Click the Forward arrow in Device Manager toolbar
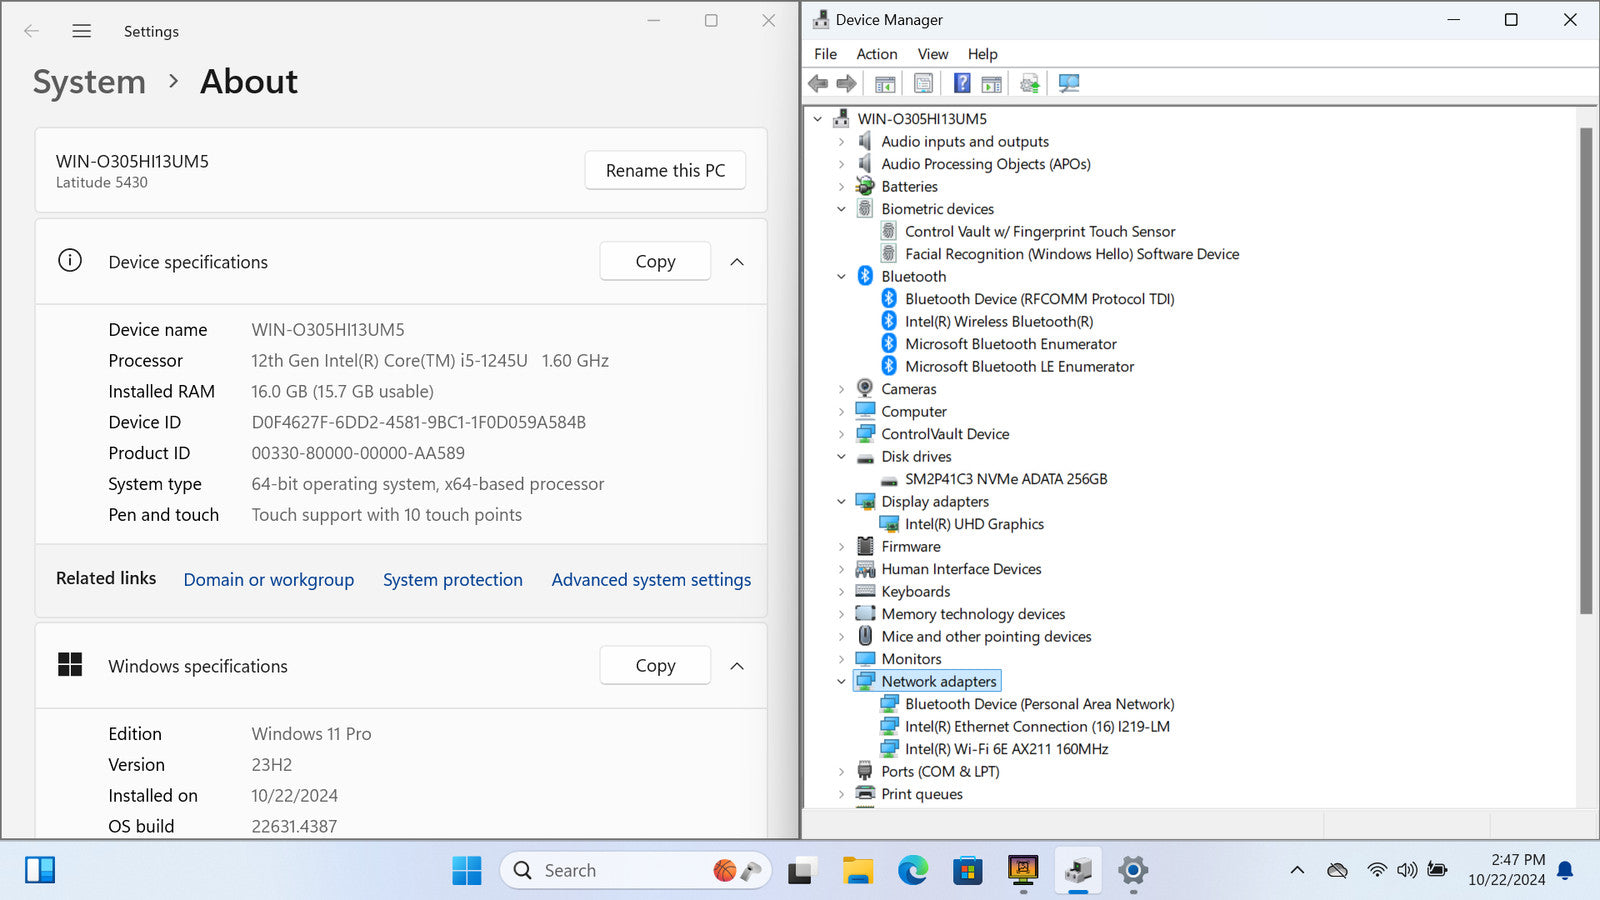This screenshot has width=1600, height=900. (846, 83)
